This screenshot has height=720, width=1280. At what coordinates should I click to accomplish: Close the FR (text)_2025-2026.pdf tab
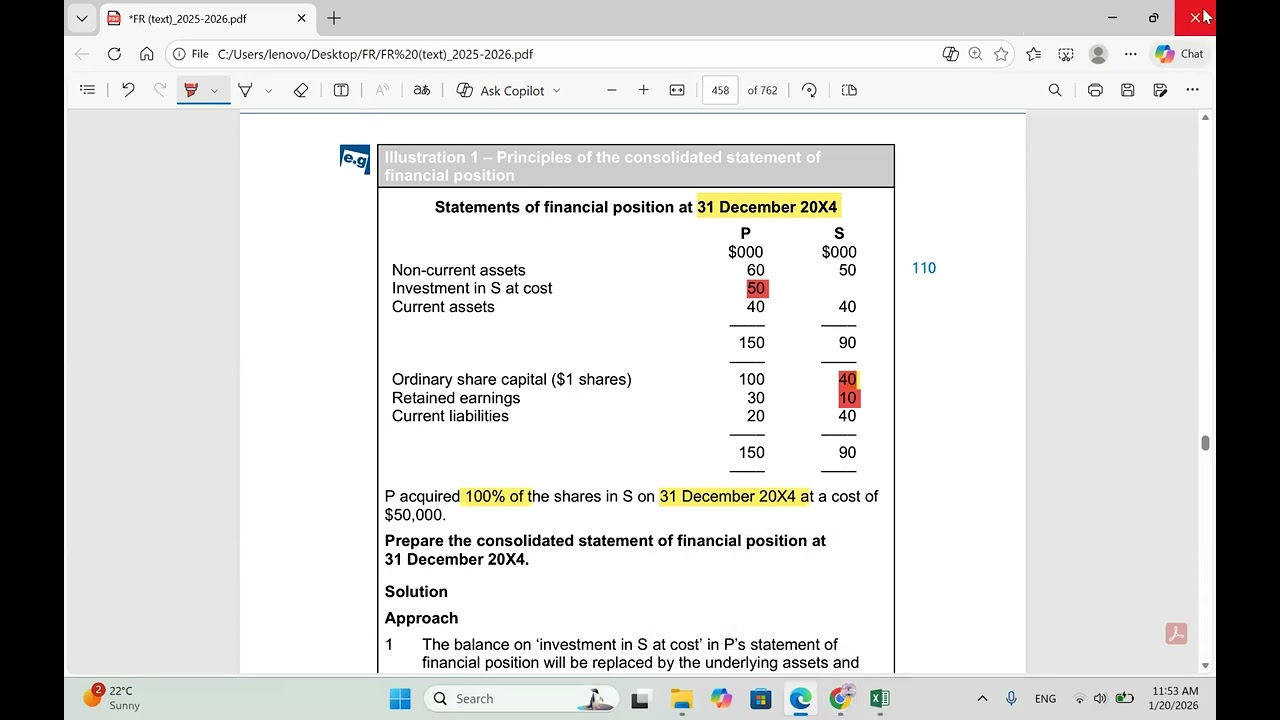pyautogui.click(x=301, y=18)
